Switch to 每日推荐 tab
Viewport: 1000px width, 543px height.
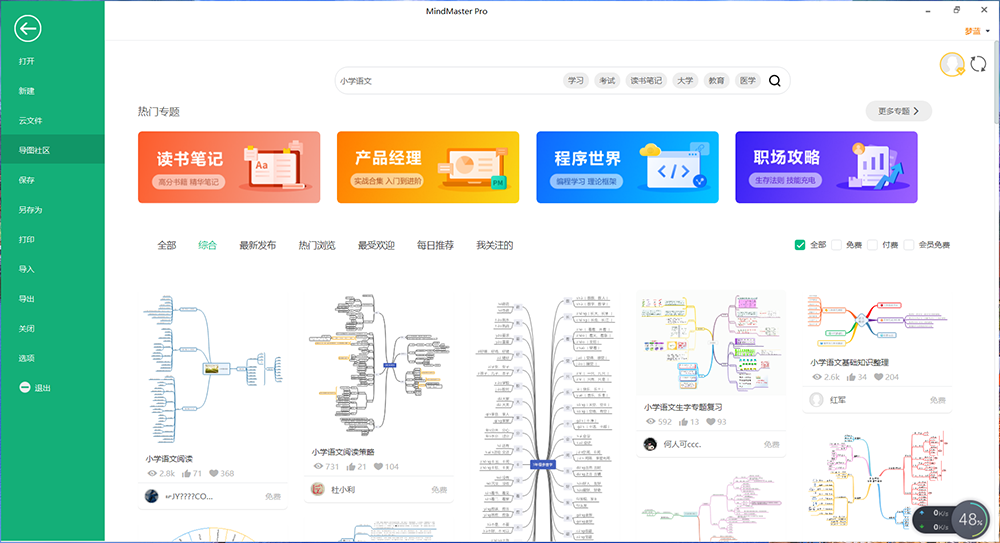pos(436,245)
